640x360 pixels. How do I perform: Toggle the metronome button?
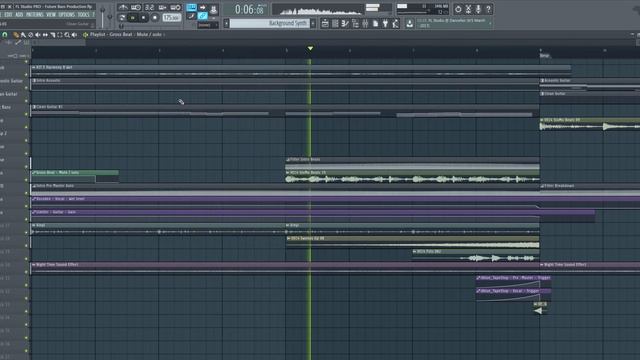pos(123,7)
